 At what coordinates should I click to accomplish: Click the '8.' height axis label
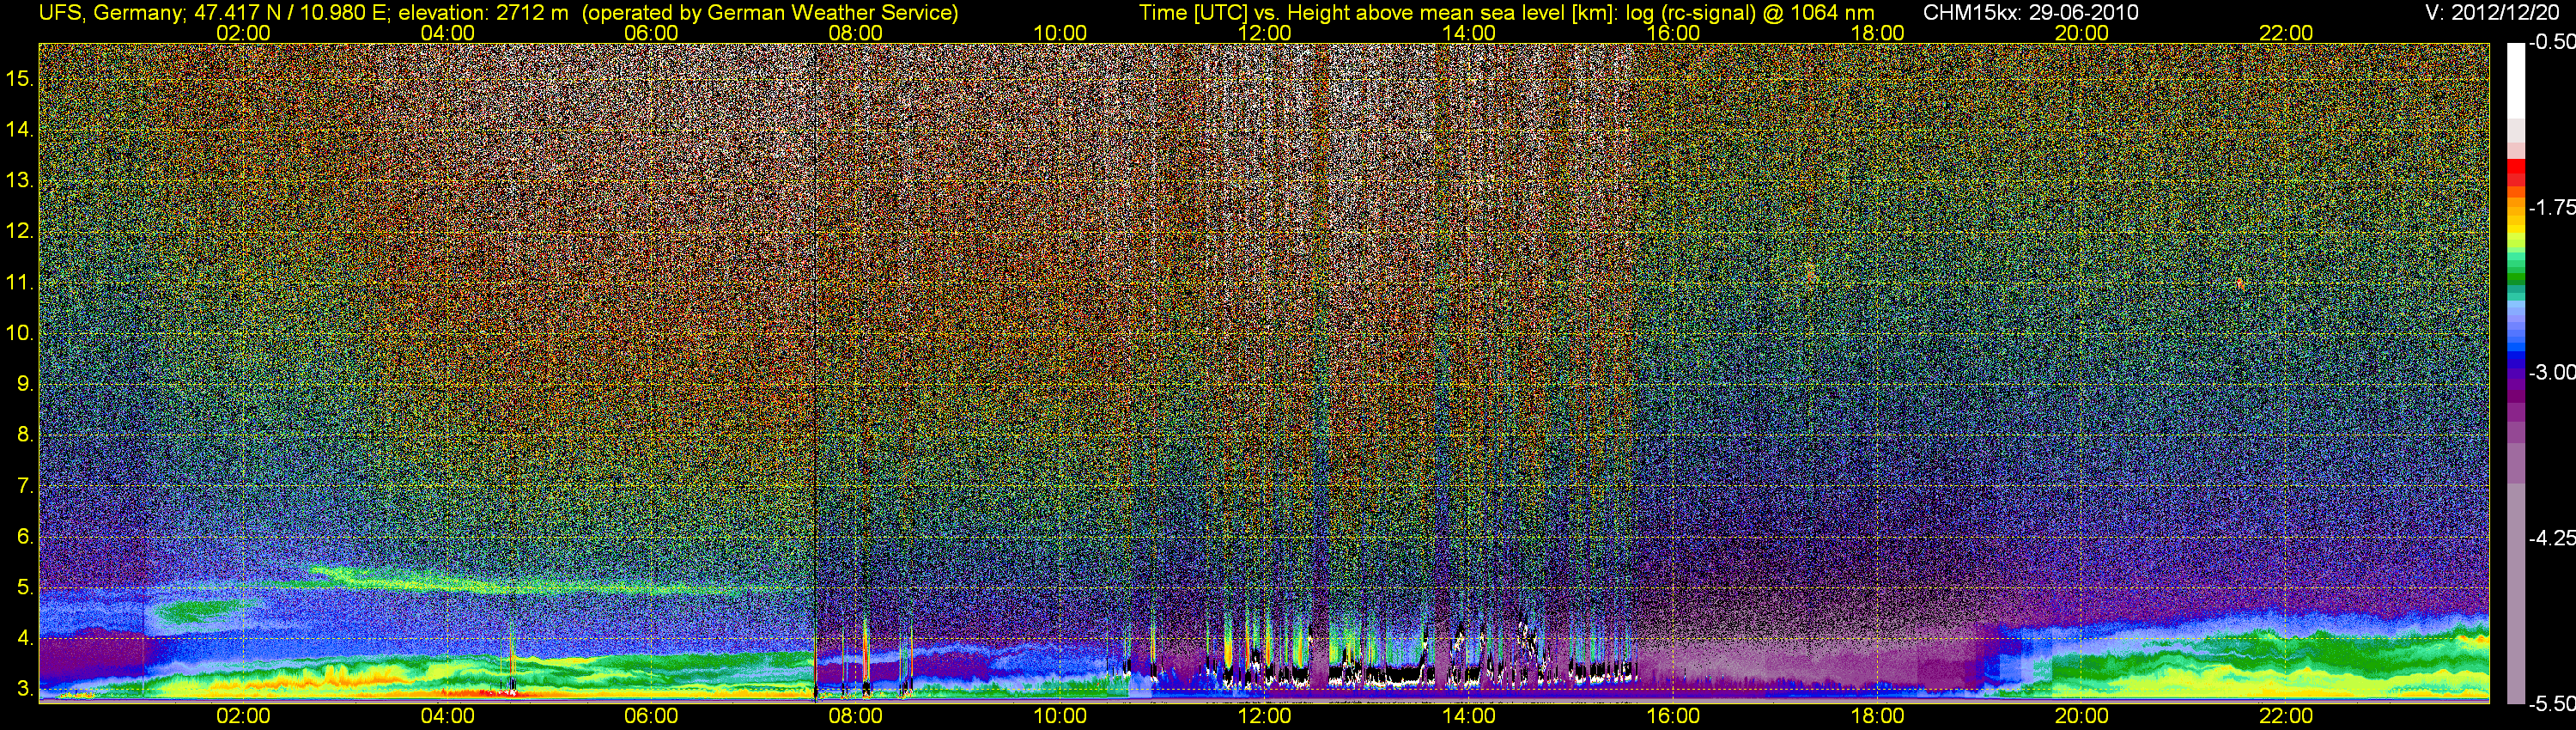tap(25, 434)
